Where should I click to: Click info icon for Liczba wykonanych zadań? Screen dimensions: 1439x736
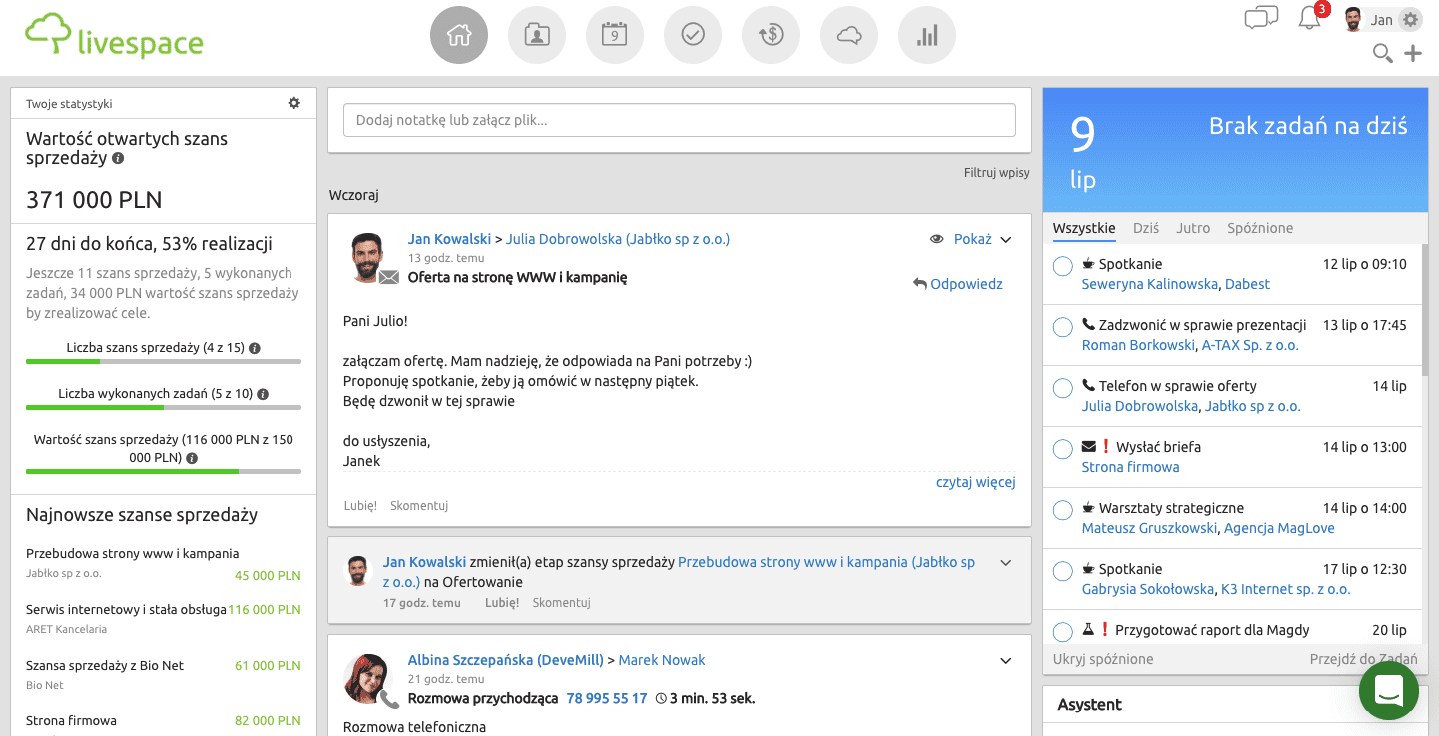[263, 394]
